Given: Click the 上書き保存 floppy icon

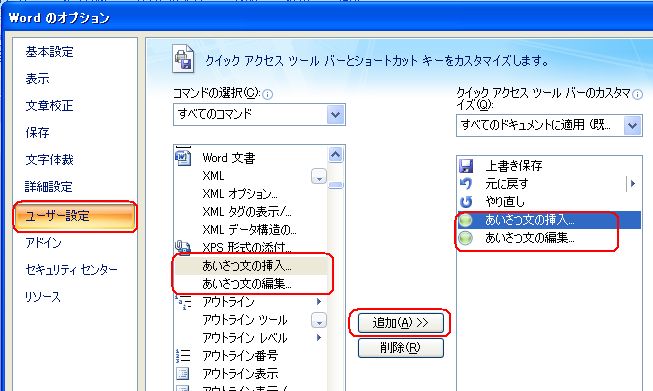Looking at the screenshot, I should (466, 166).
